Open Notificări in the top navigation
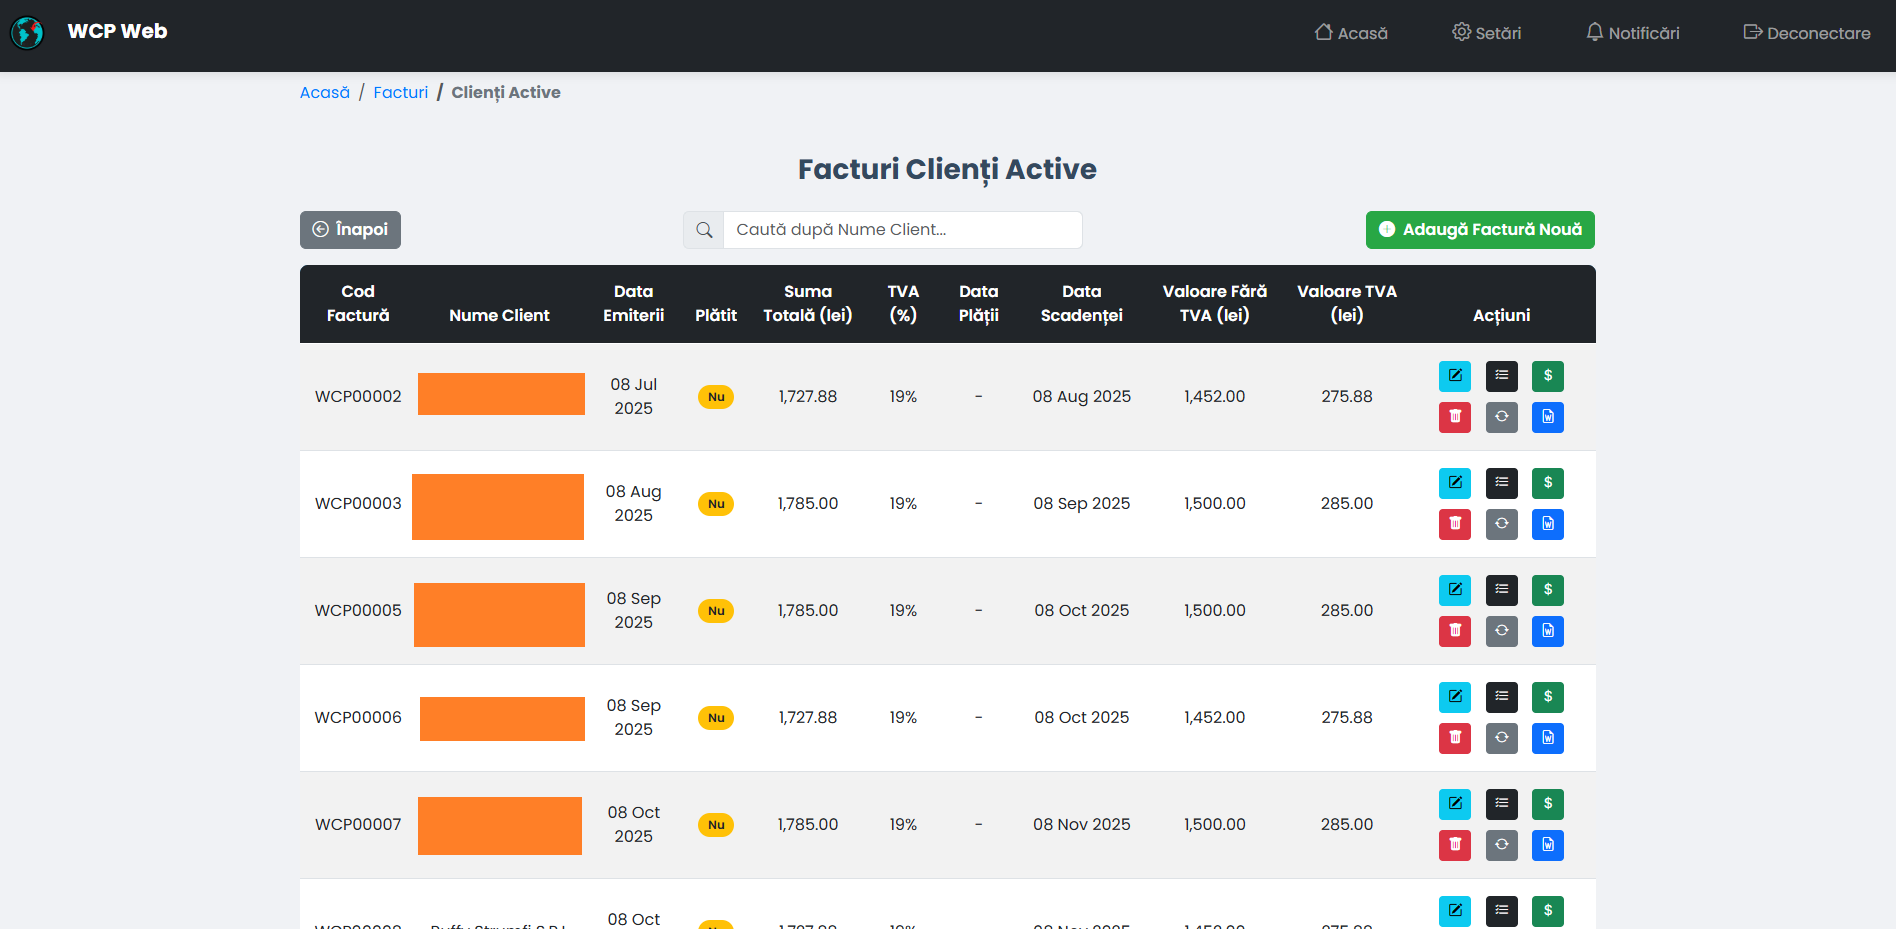This screenshot has height=929, width=1896. tap(1632, 33)
